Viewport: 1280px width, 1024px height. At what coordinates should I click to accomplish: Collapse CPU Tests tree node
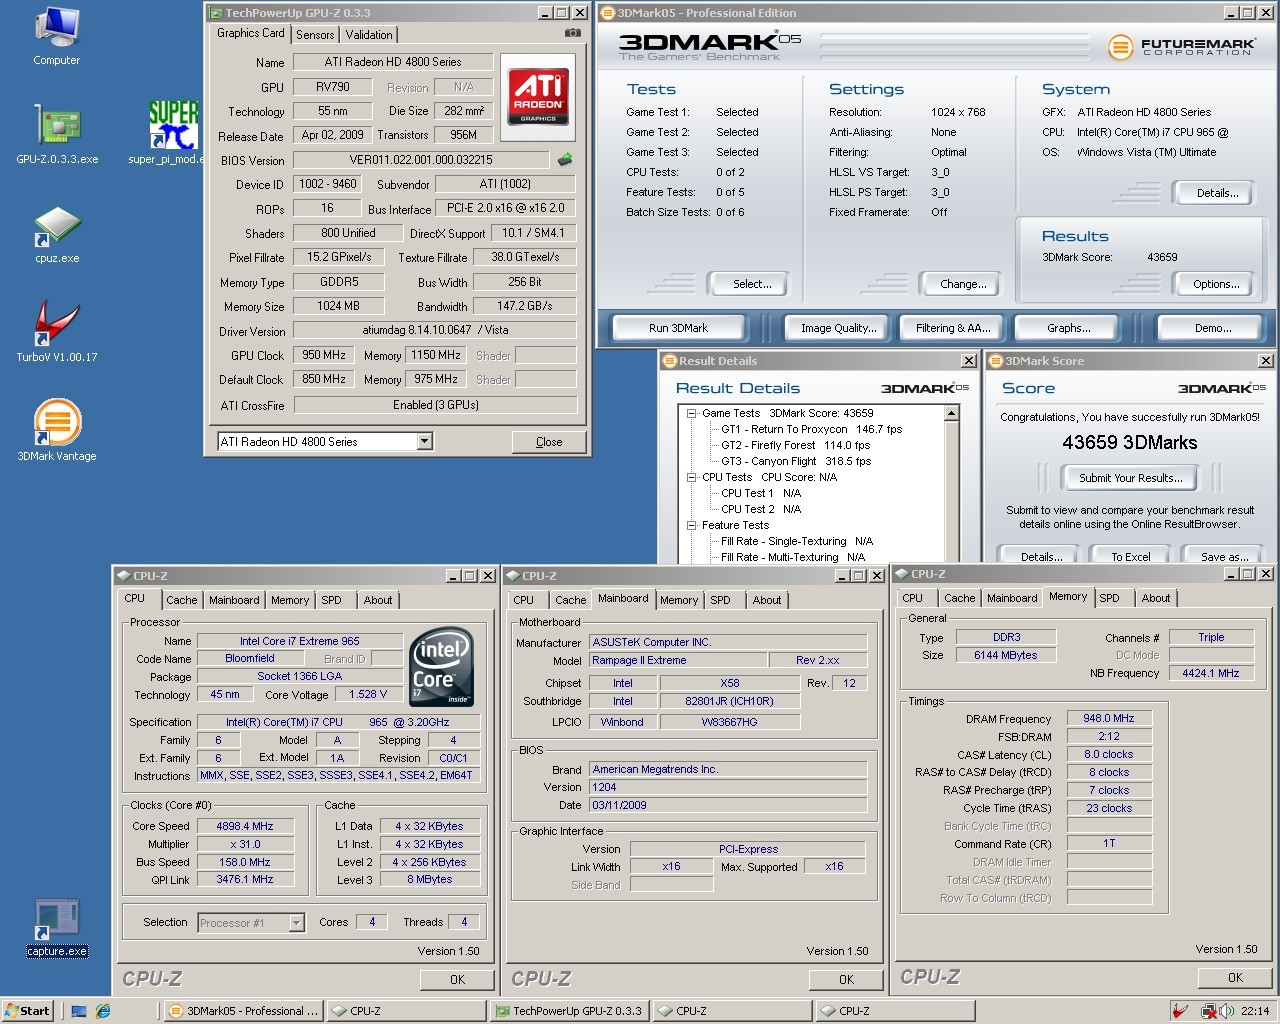click(690, 477)
